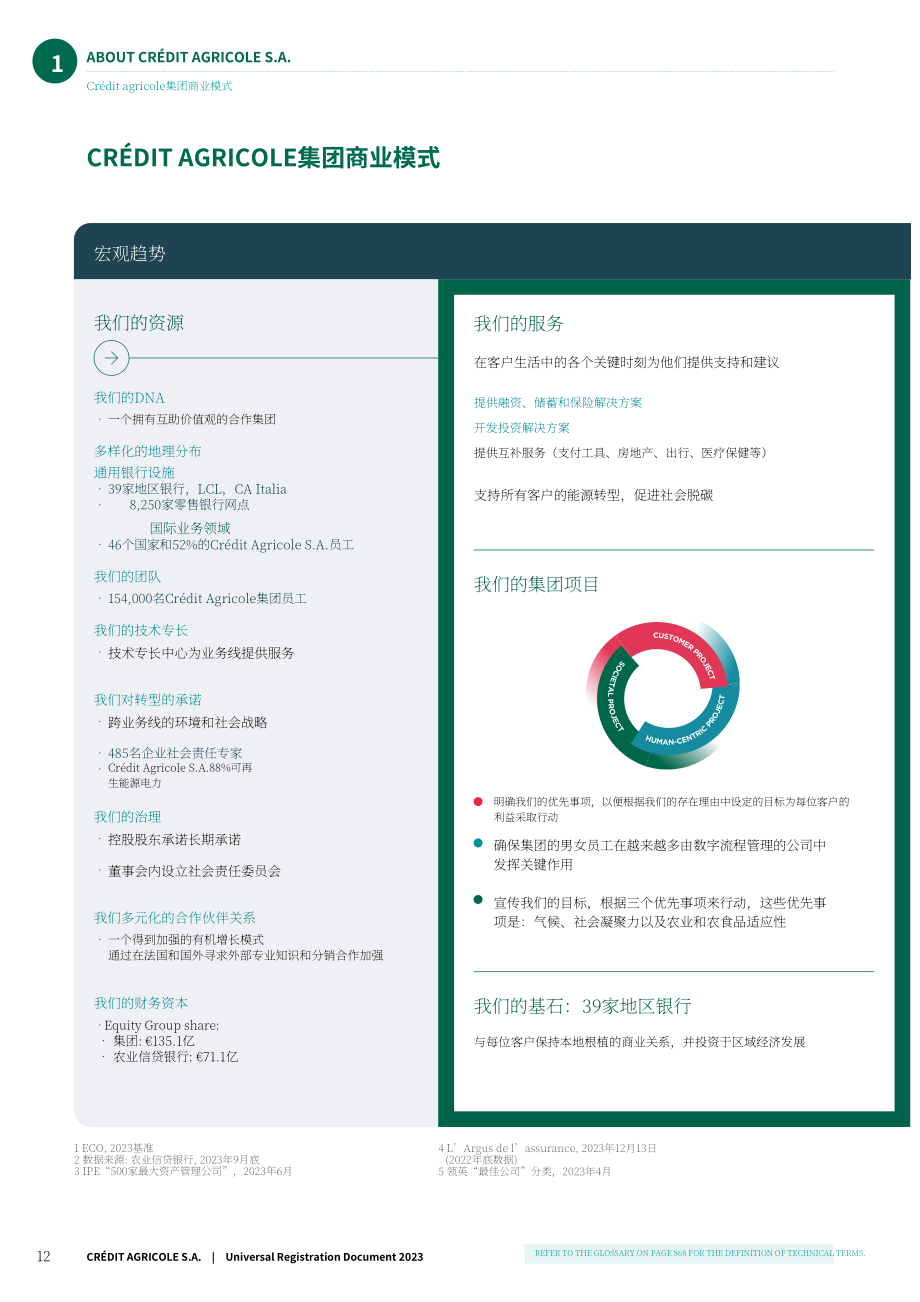Click the 我们的团队 subheading
920x1302 pixels.
(x=127, y=576)
